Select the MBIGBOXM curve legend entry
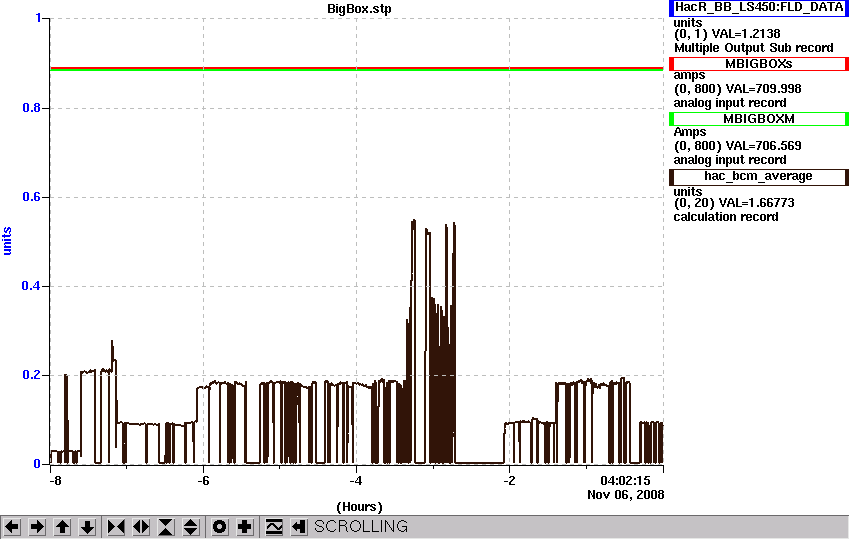849x539 pixels. click(x=759, y=119)
